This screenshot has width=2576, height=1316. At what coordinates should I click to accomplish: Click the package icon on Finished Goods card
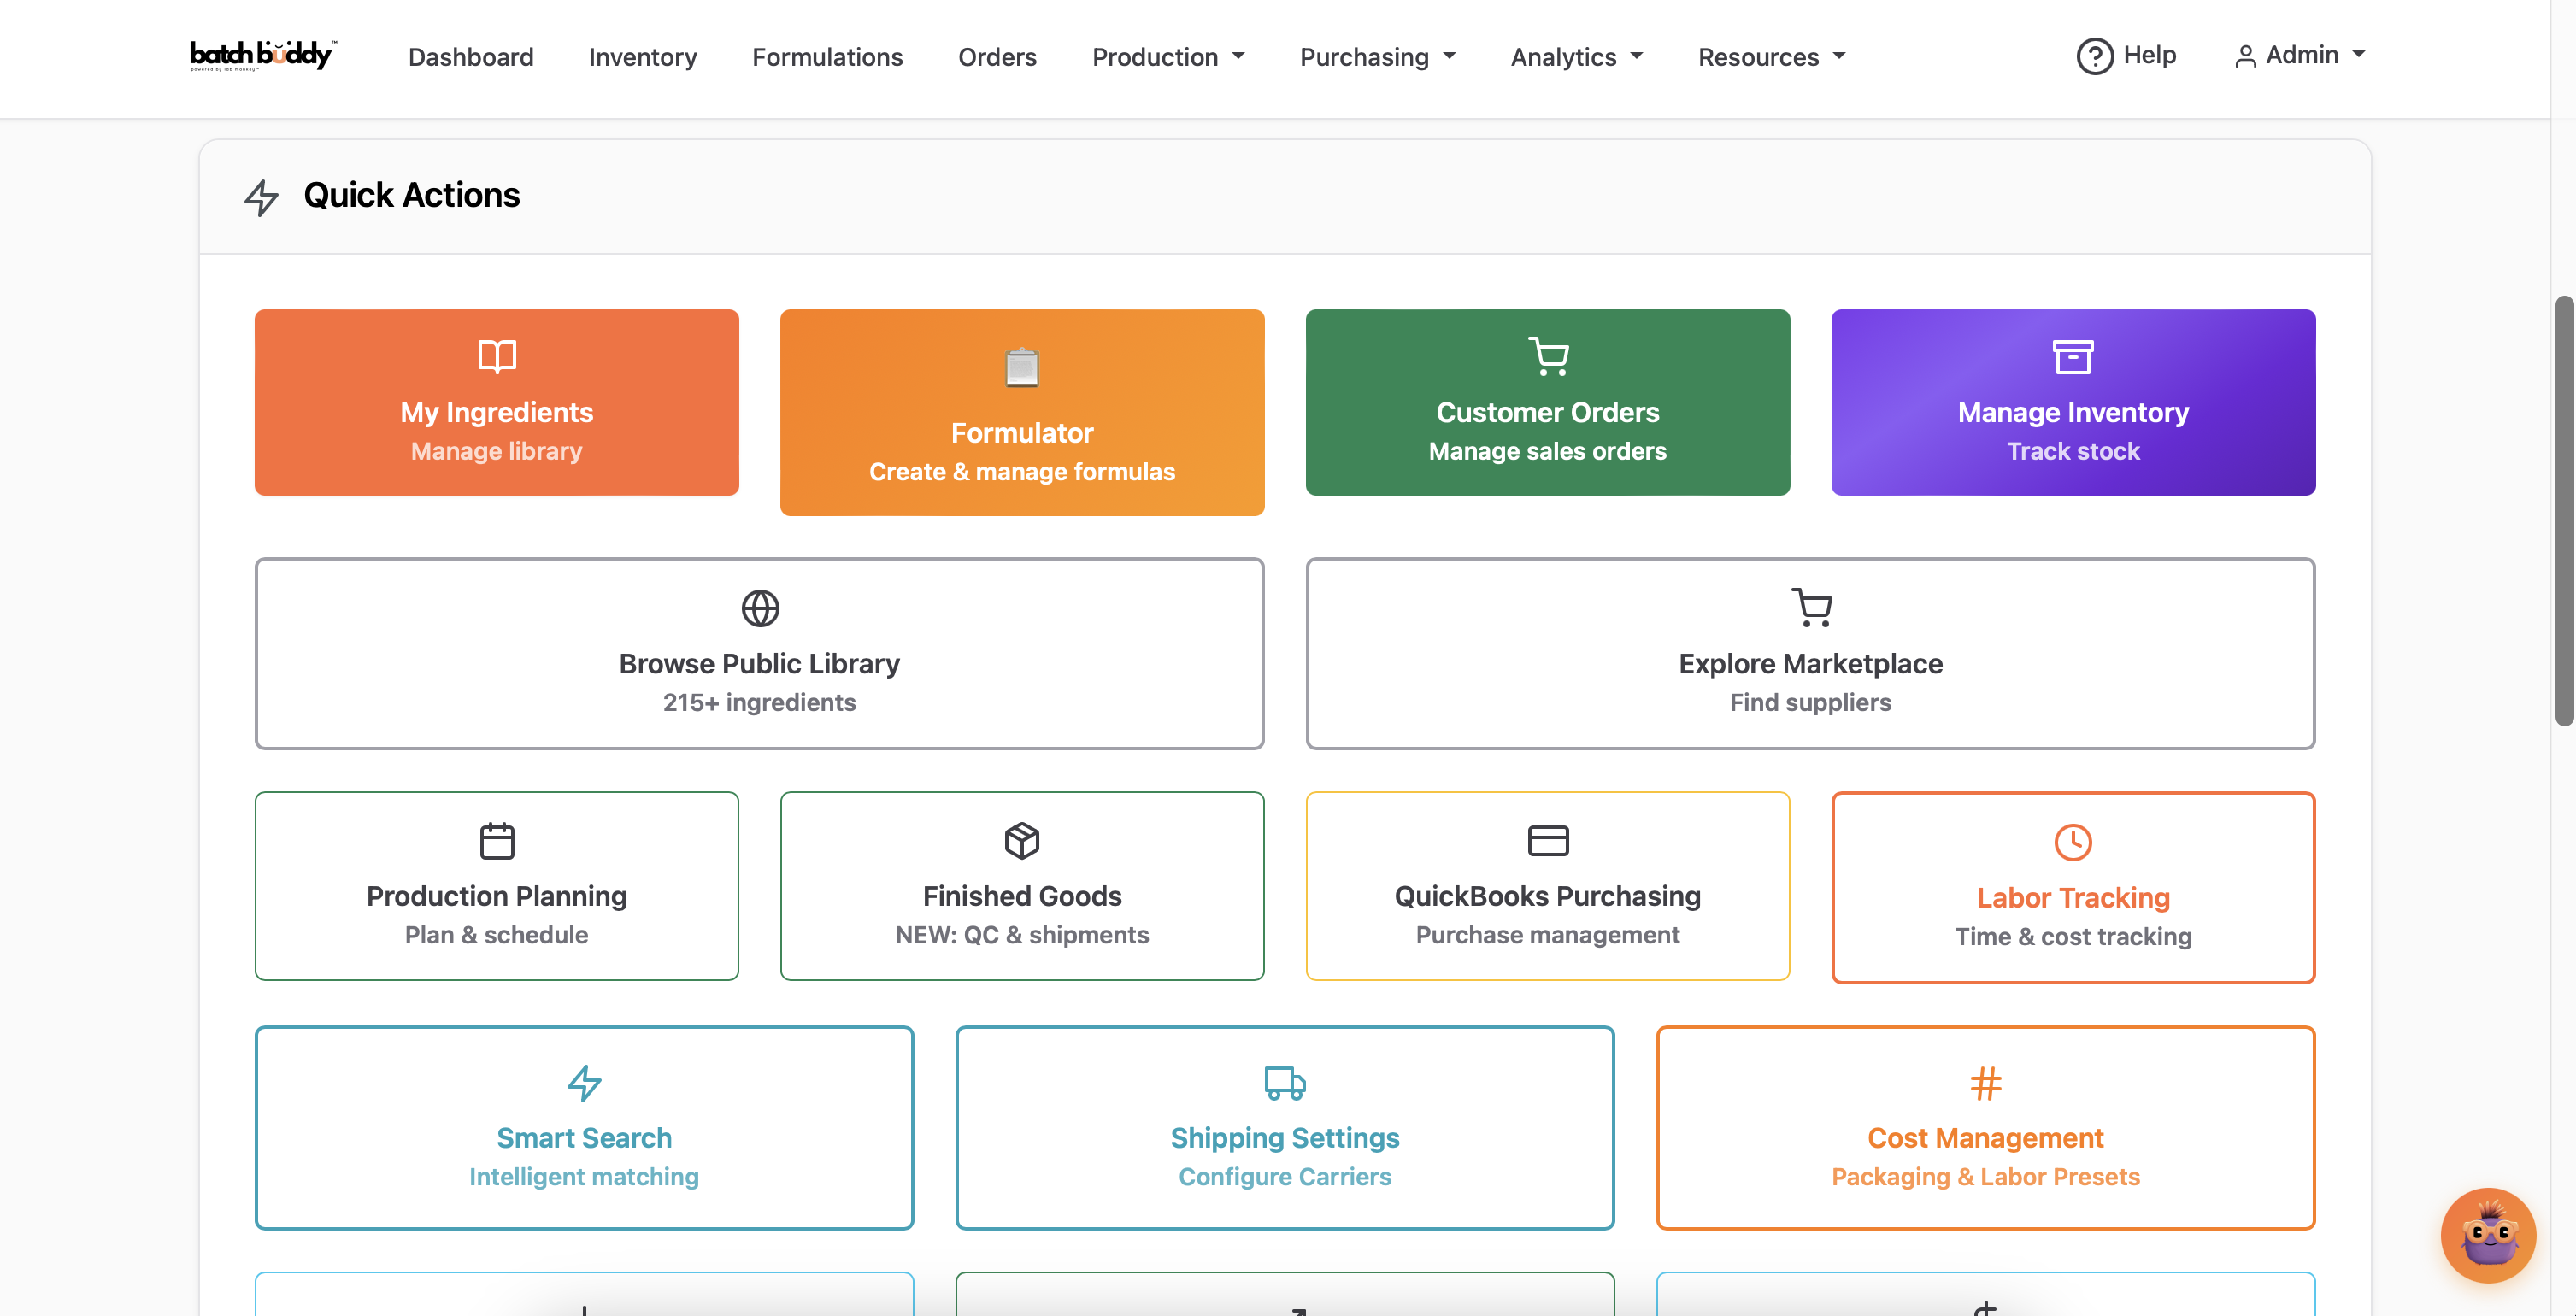(x=1021, y=840)
